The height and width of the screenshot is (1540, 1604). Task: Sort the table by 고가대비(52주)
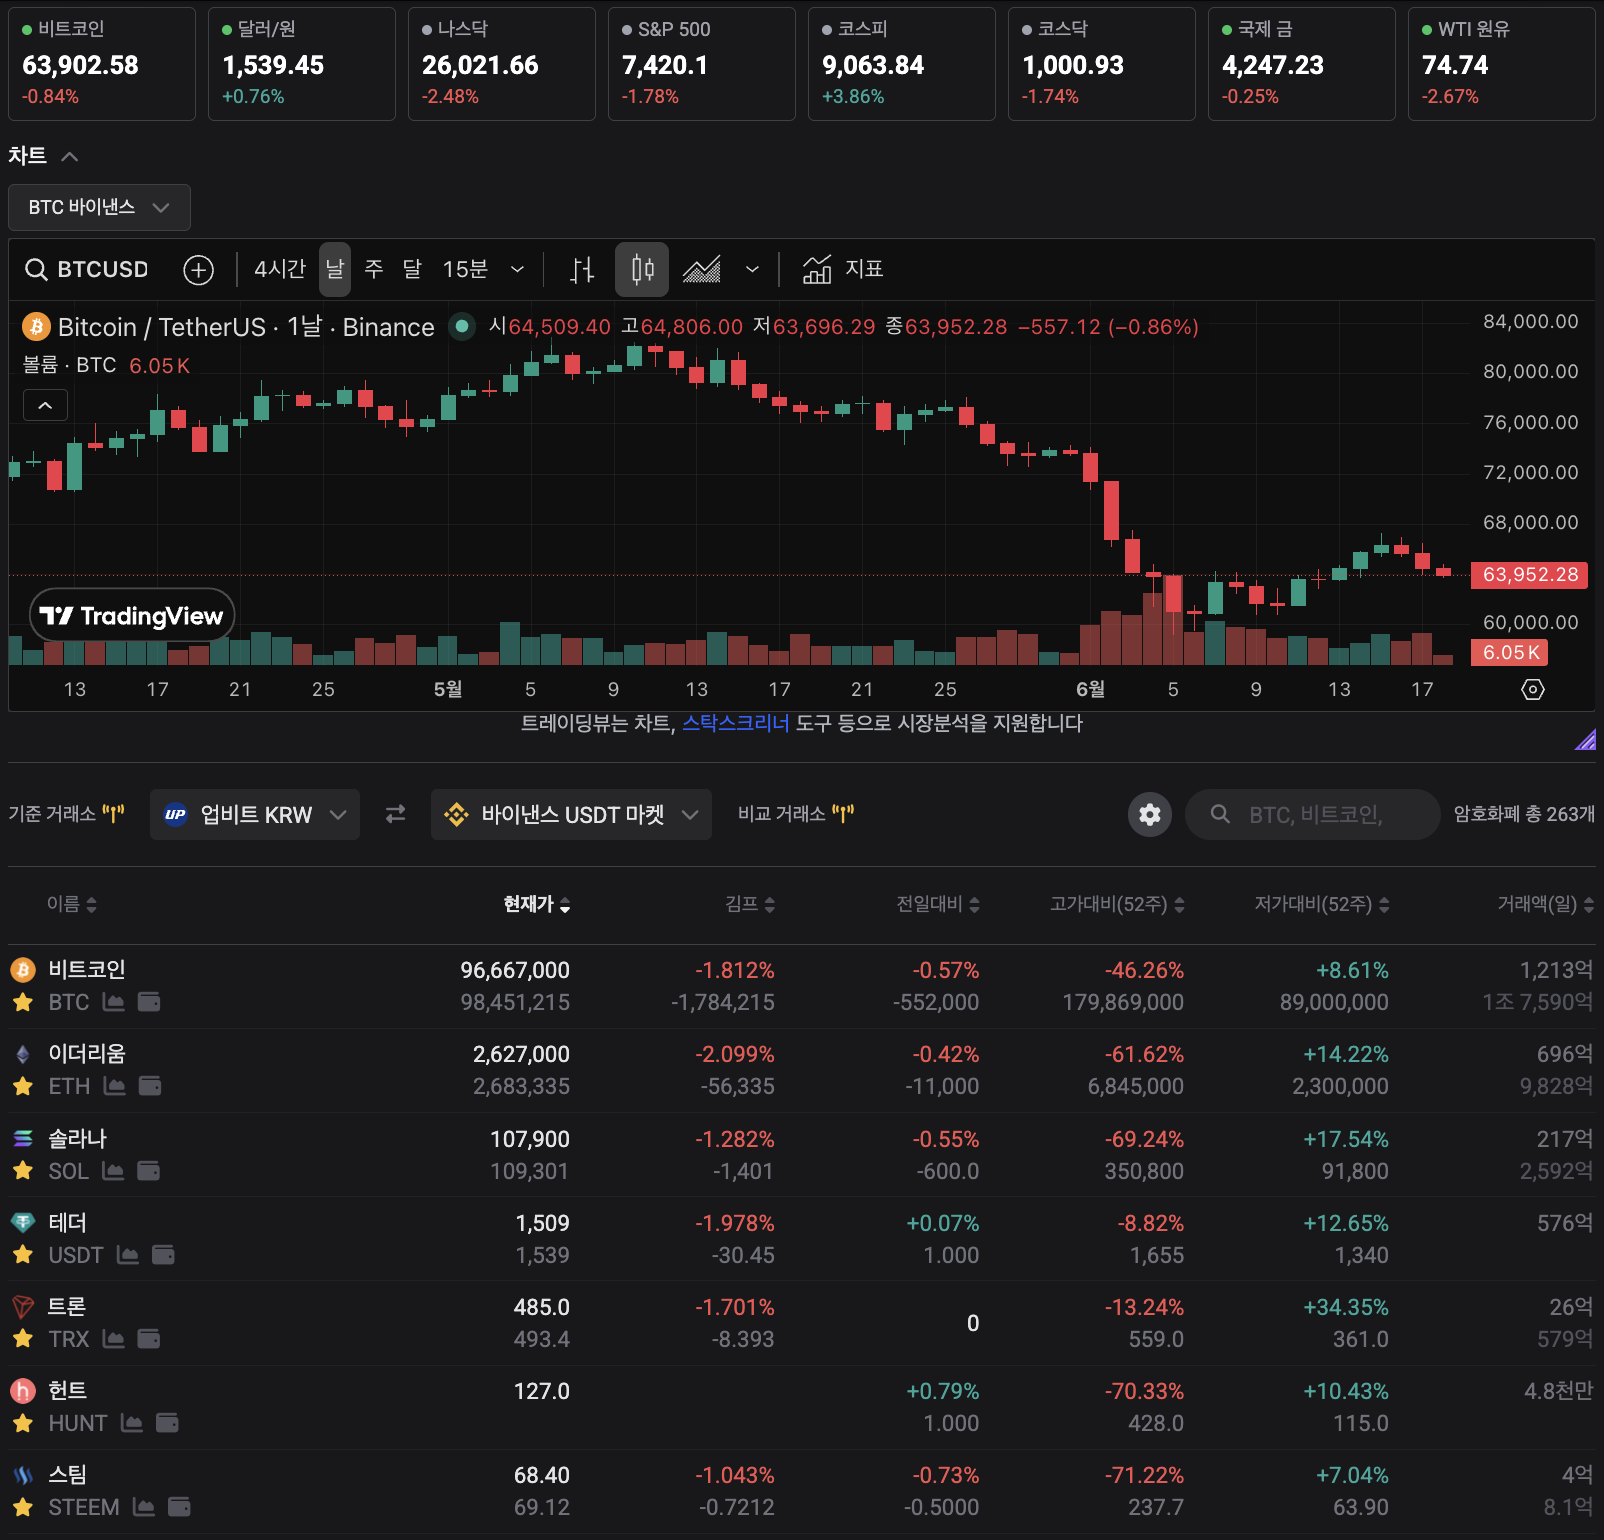tap(1117, 905)
